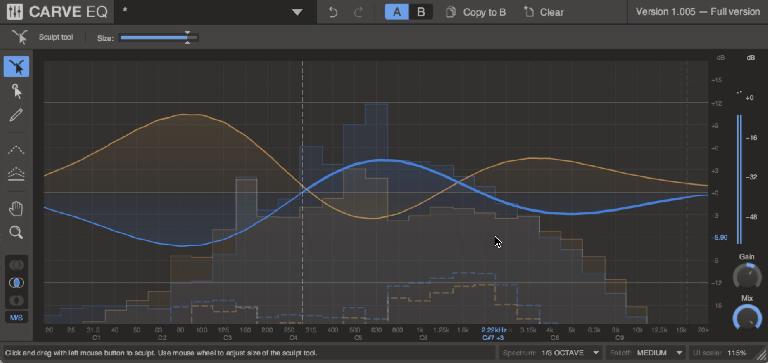Activate the magnifier Zoom tool
The height and width of the screenshot is (363, 768).
[x=16, y=232]
